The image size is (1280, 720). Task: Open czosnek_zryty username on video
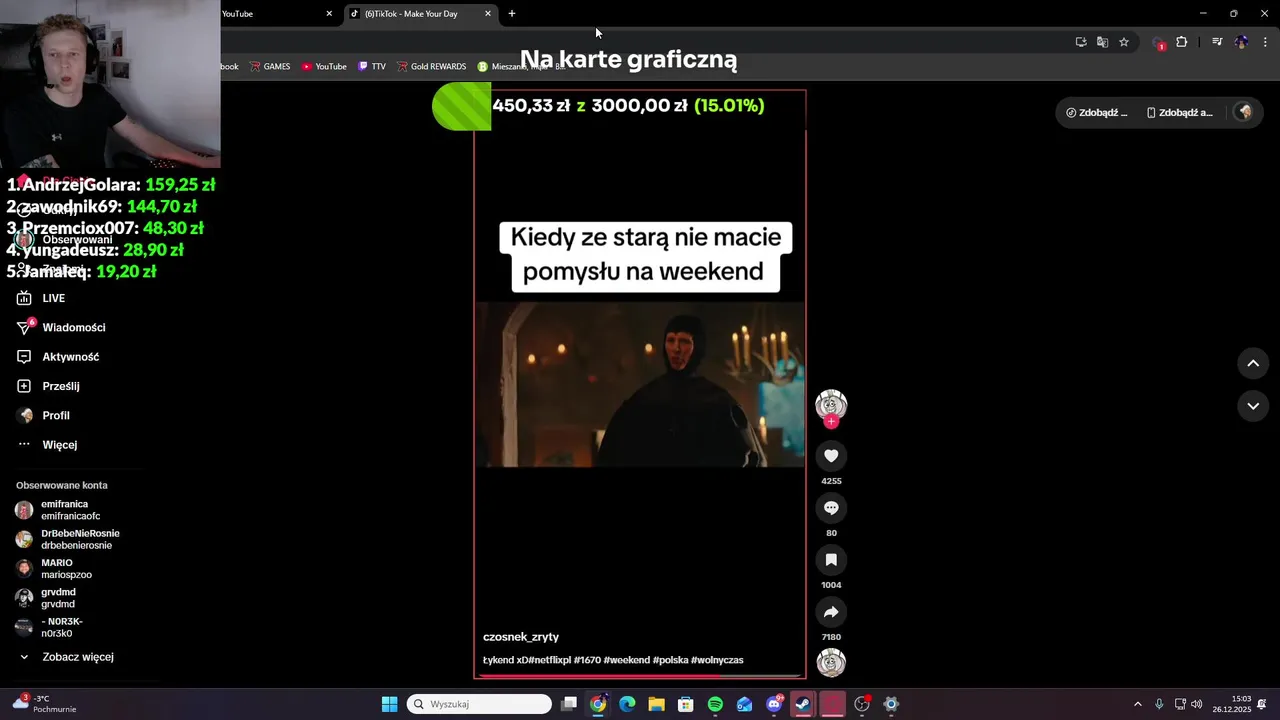coord(521,637)
